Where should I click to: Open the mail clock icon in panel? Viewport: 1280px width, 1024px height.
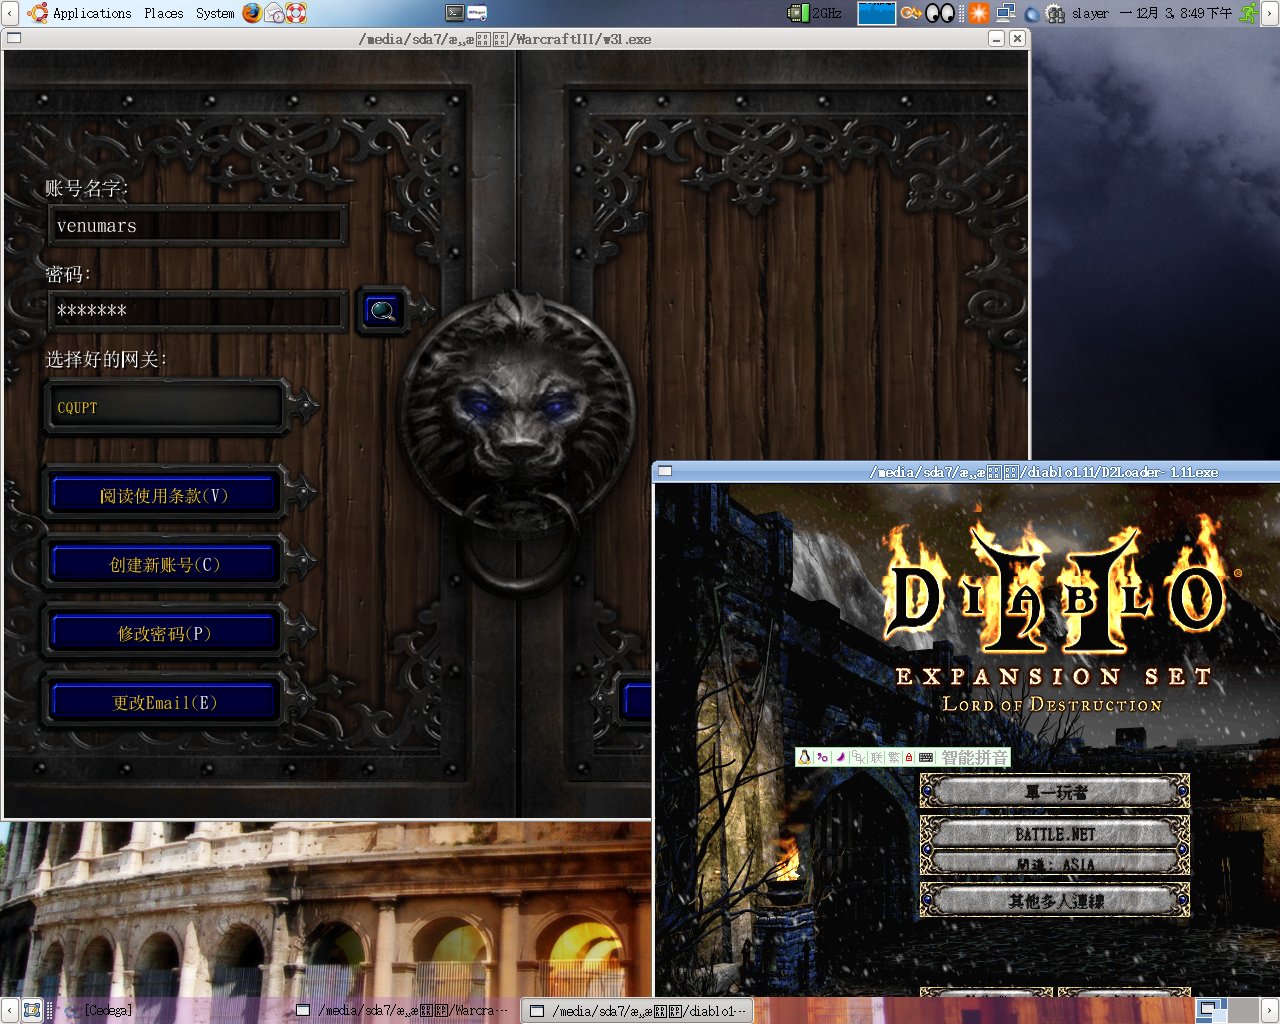(x=274, y=13)
